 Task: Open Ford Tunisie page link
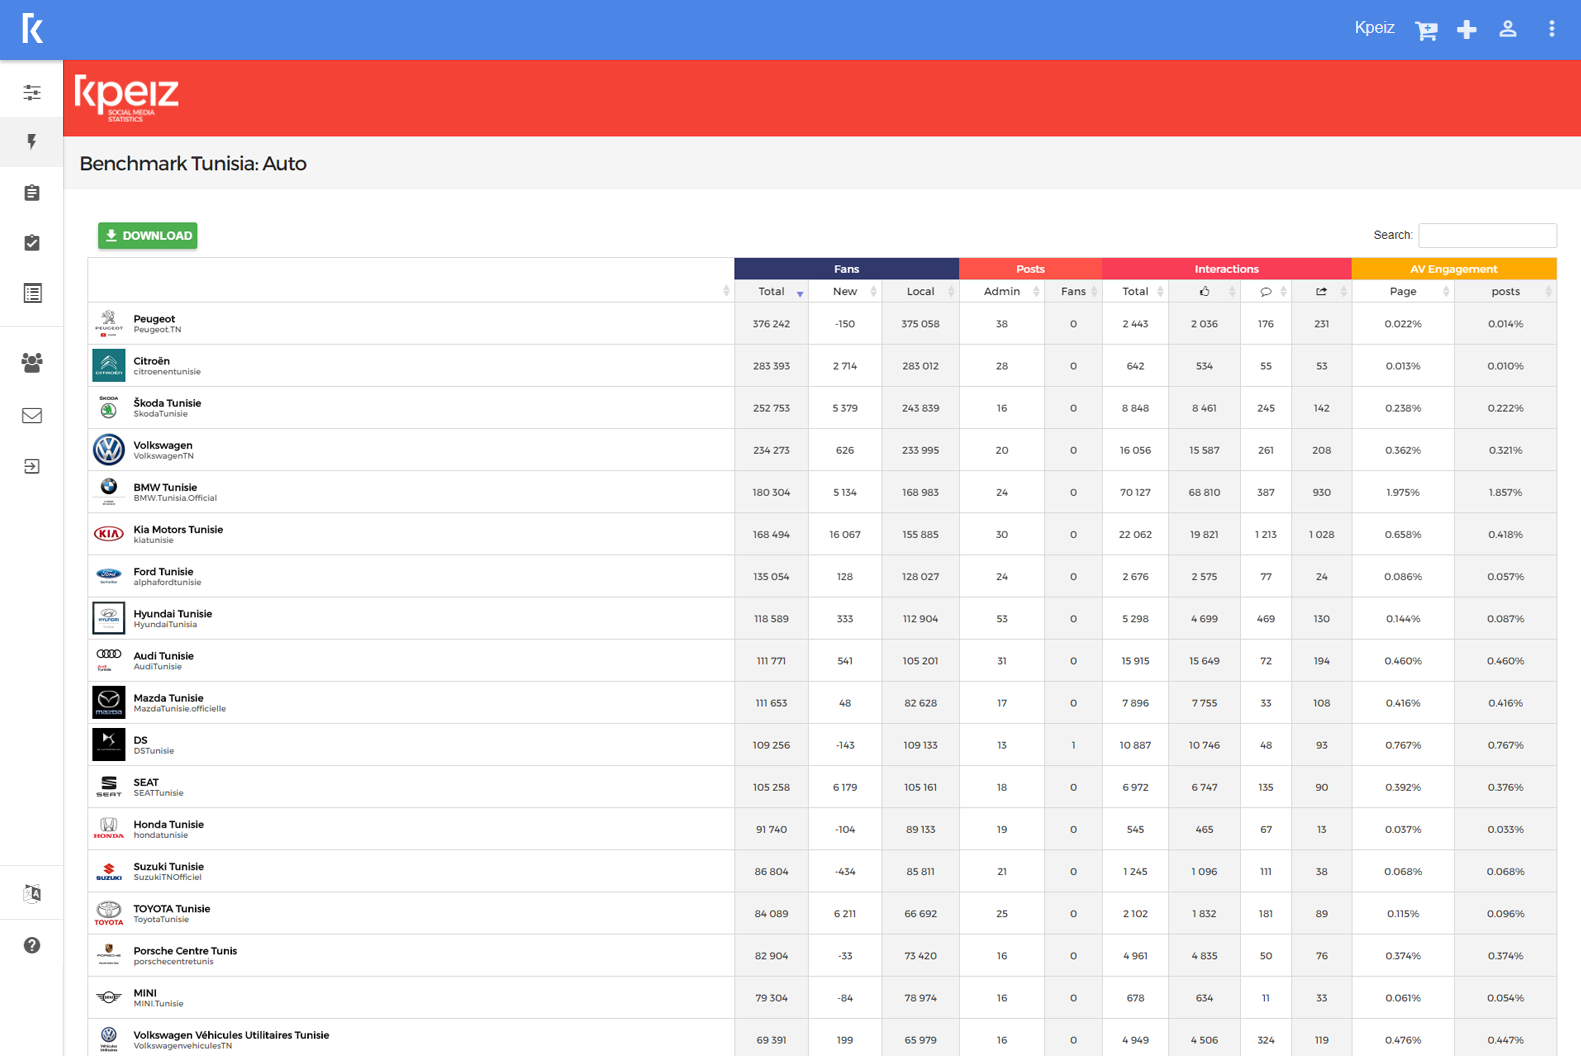tap(163, 572)
